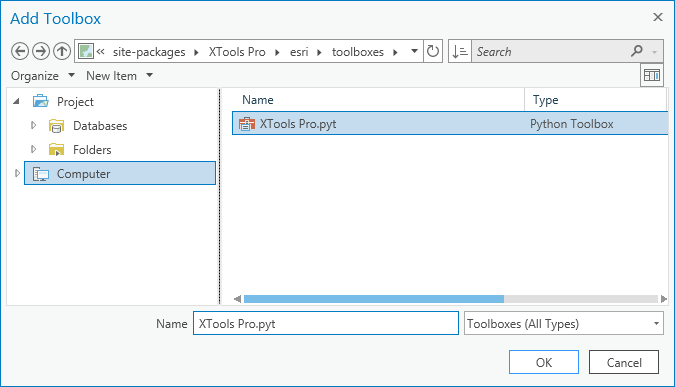The height and width of the screenshot is (387, 675).
Task: Expand arrow after toolboxes in path
Action: point(395,53)
